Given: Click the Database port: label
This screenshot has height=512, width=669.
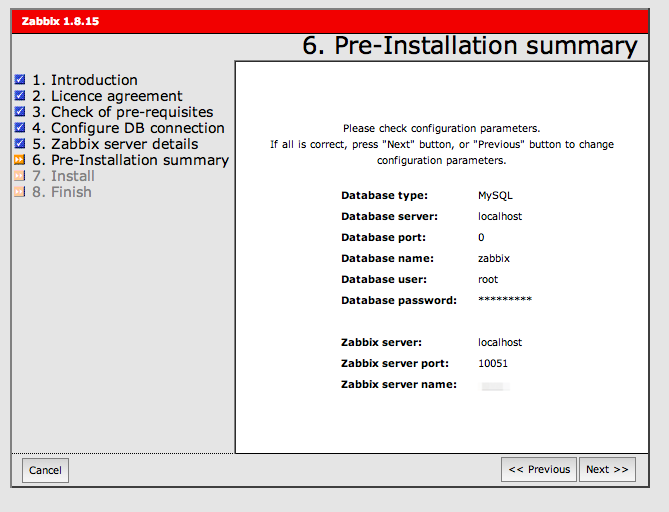Looking at the screenshot, I should tap(383, 237).
